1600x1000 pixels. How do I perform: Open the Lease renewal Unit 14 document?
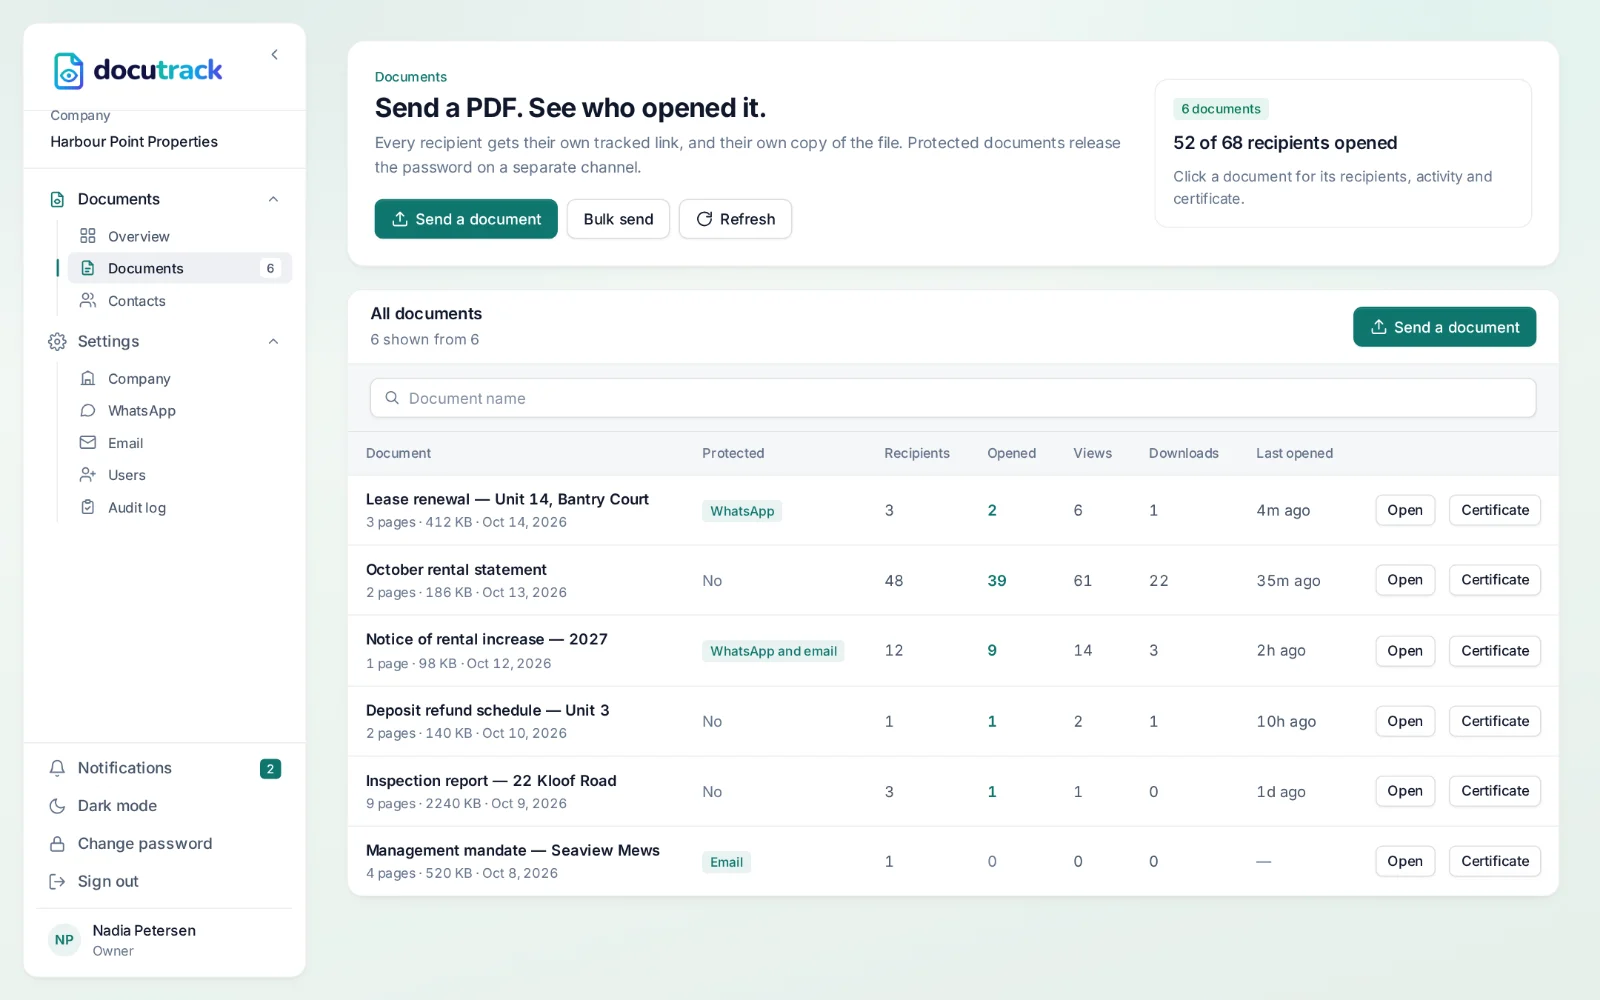point(1405,510)
